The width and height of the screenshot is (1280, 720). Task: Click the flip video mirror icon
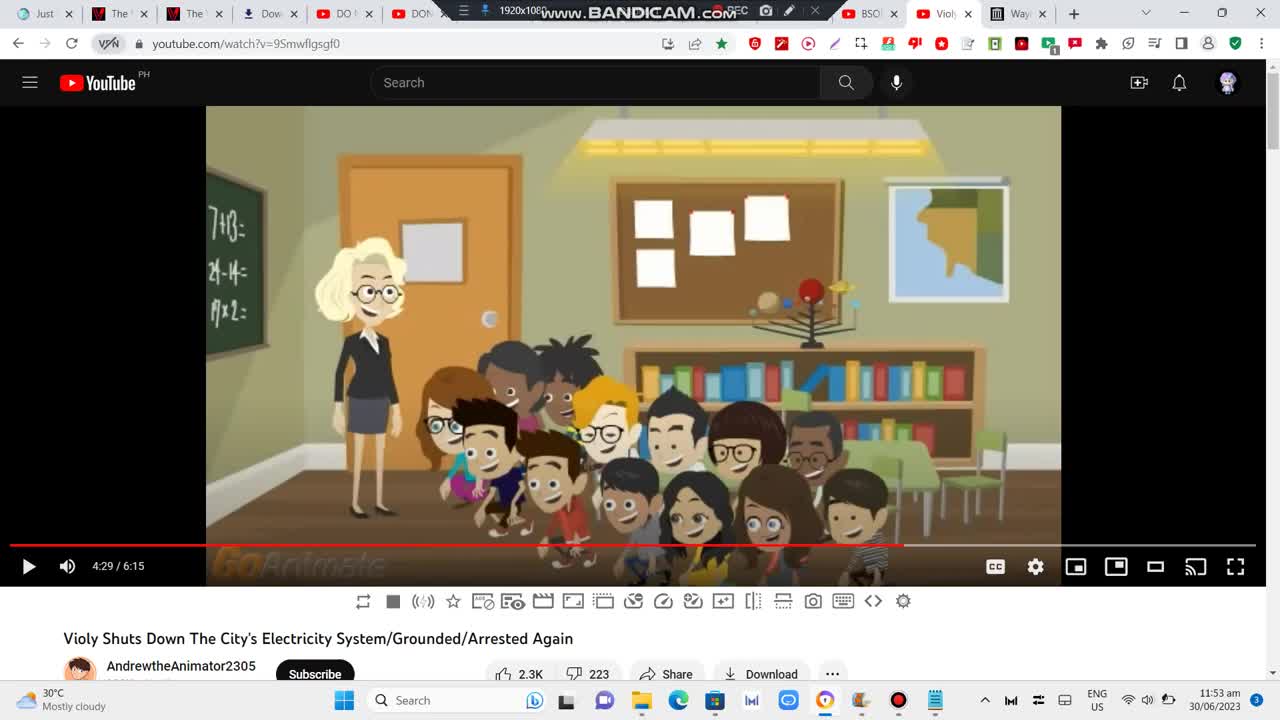[753, 601]
